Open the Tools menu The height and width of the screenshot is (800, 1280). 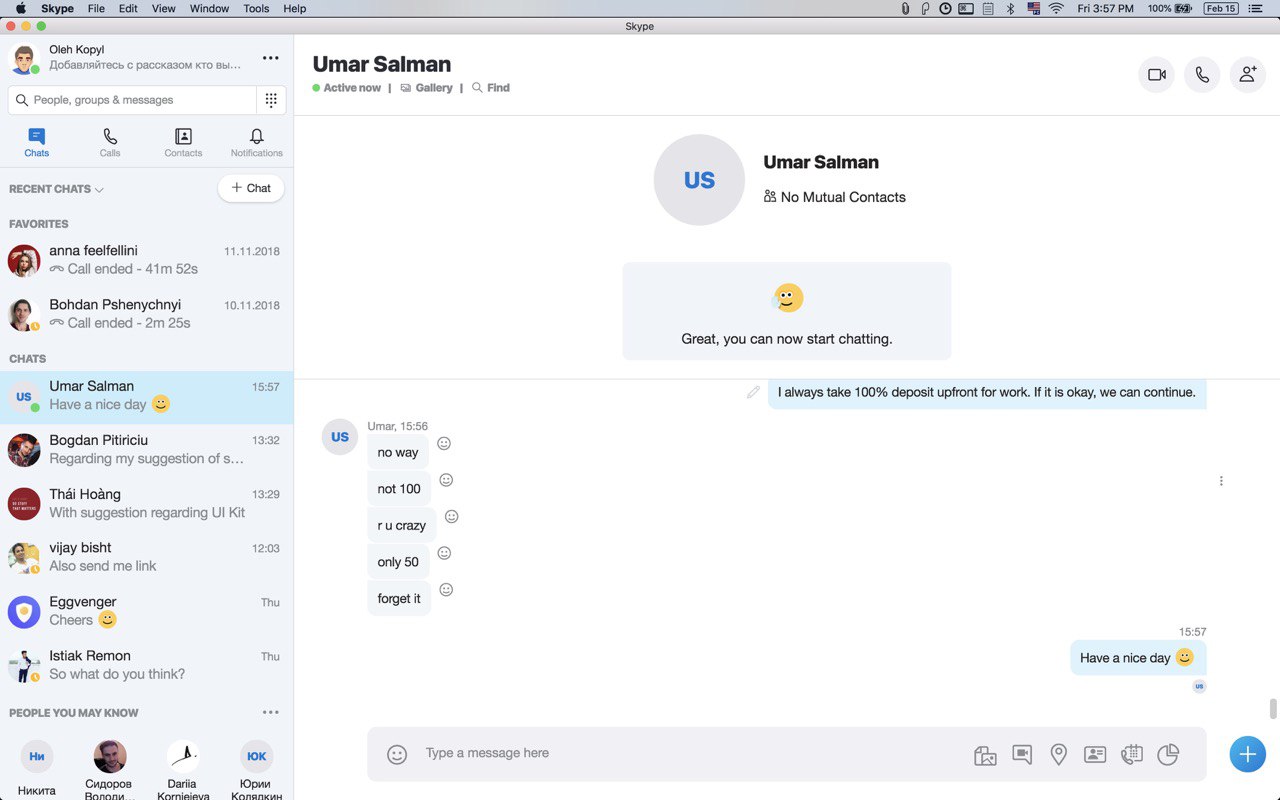click(256, 8)
